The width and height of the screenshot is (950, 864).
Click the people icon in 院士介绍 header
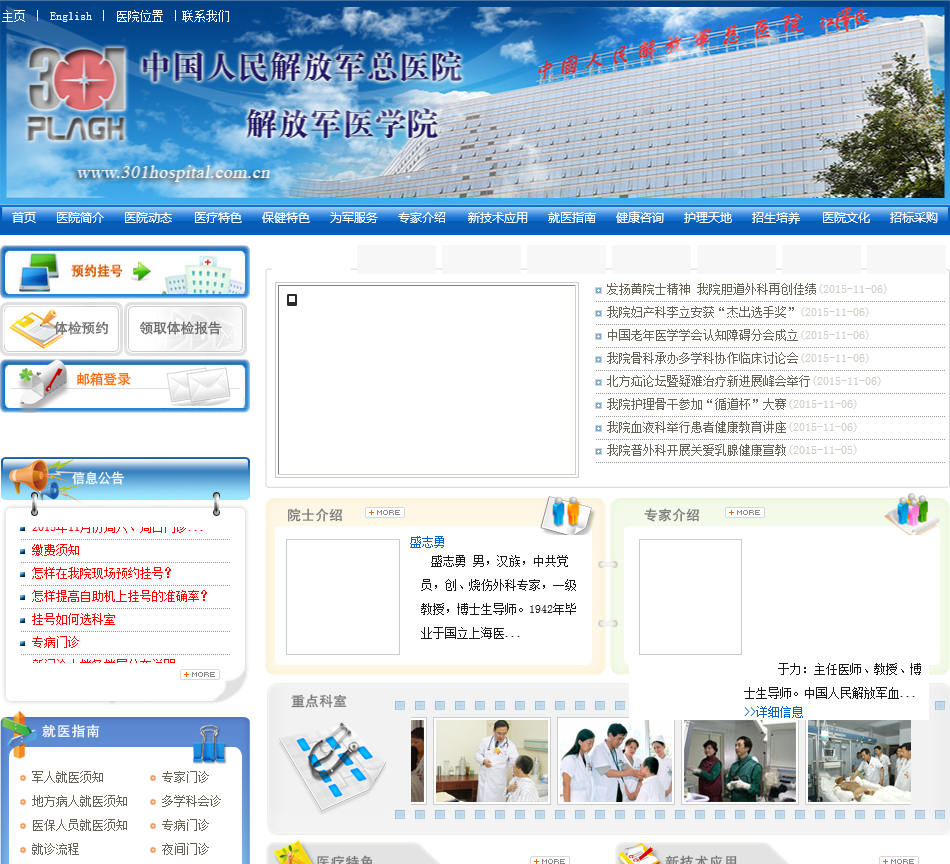(x=566, y=515)
